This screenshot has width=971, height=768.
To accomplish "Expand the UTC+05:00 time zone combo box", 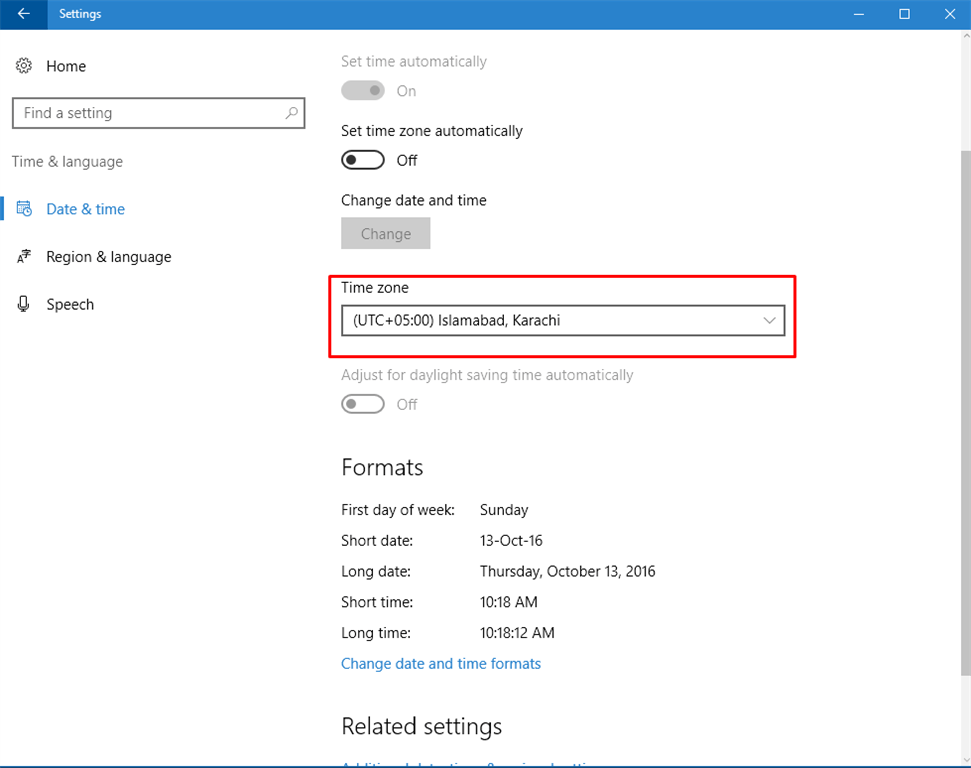I will [x=563, y=320].
